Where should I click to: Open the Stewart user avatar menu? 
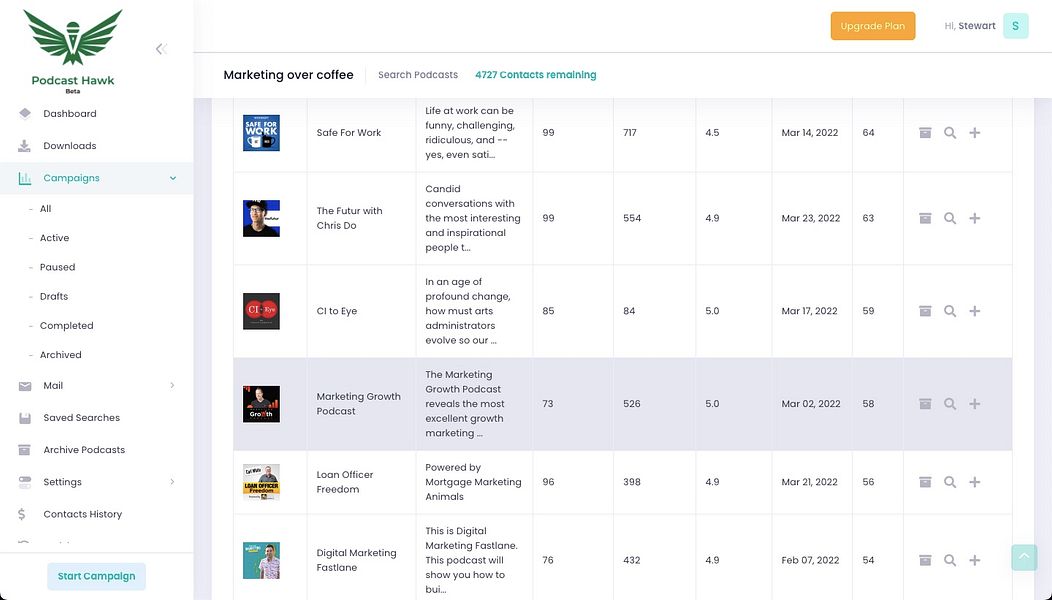(x=1015, y=26)
